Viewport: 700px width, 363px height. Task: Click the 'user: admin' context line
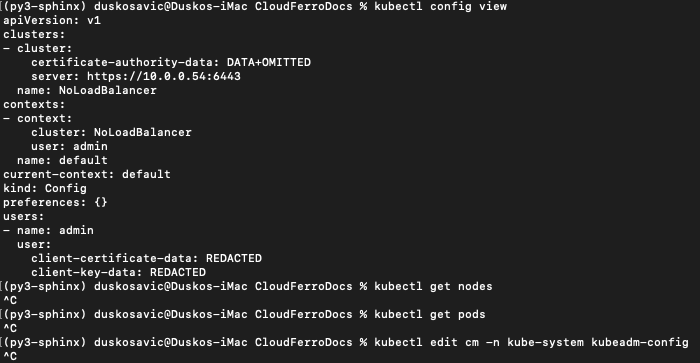[x=69, y=146]
